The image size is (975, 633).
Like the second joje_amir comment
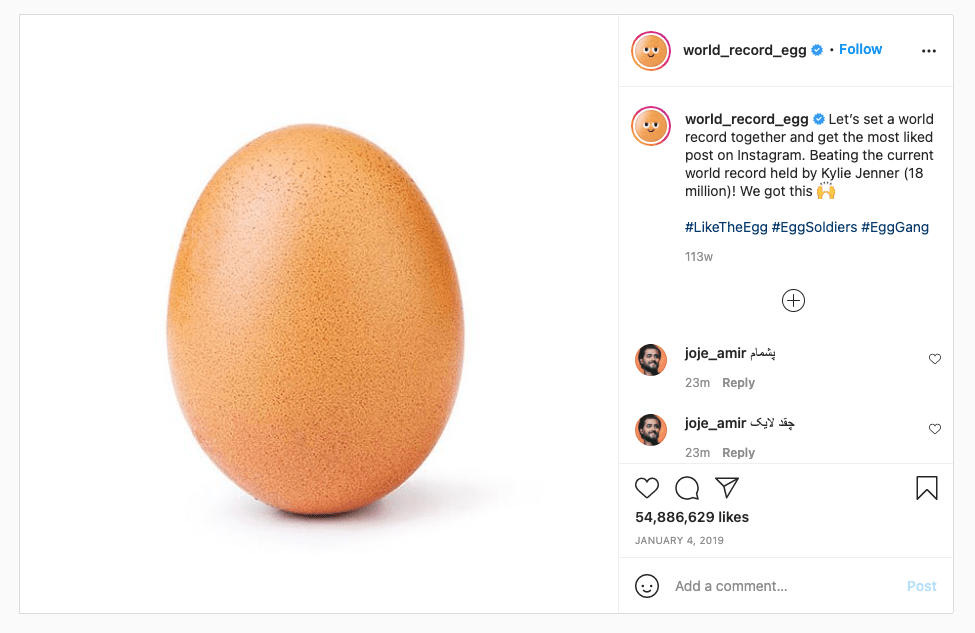[x=935, y=429]
